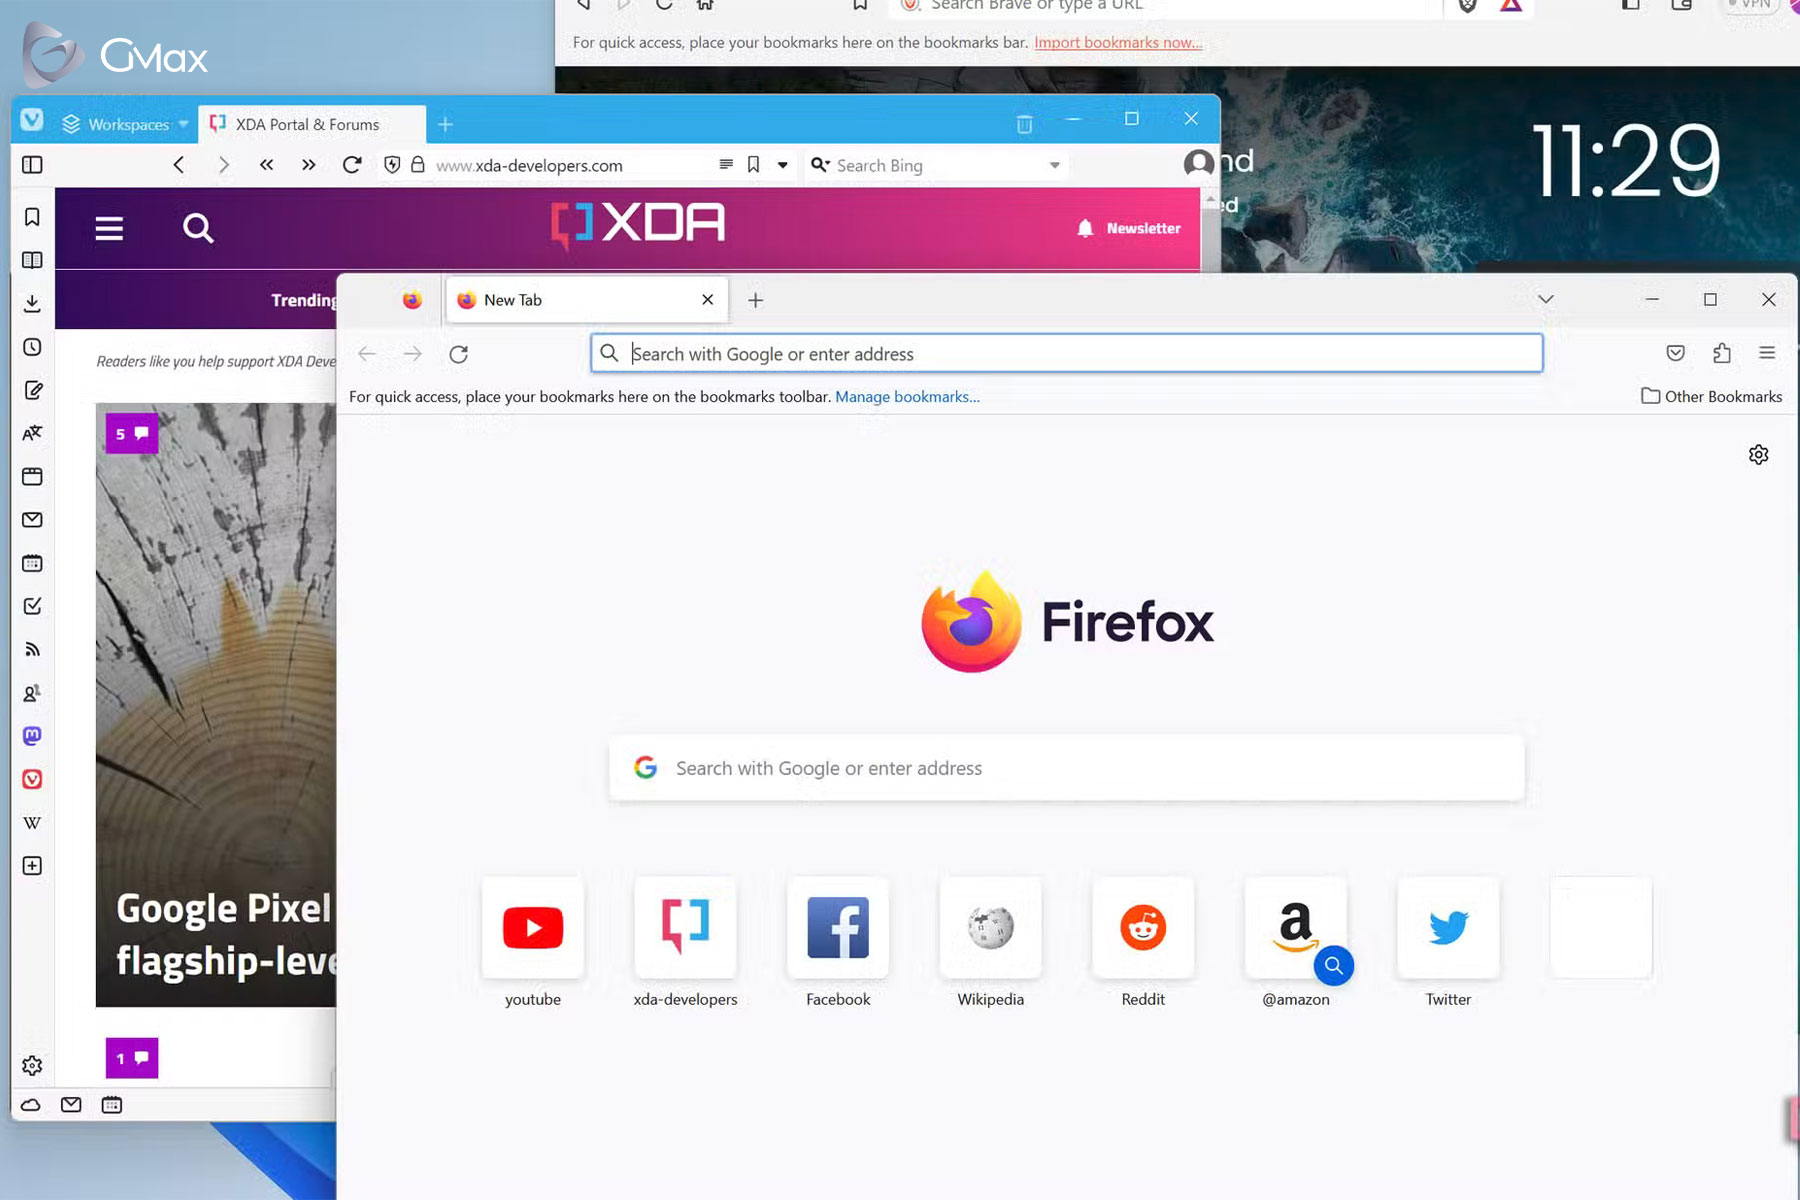Click mail icon in Vivaldi status bar
1800x1200 pixels.
pos(71,1105)
